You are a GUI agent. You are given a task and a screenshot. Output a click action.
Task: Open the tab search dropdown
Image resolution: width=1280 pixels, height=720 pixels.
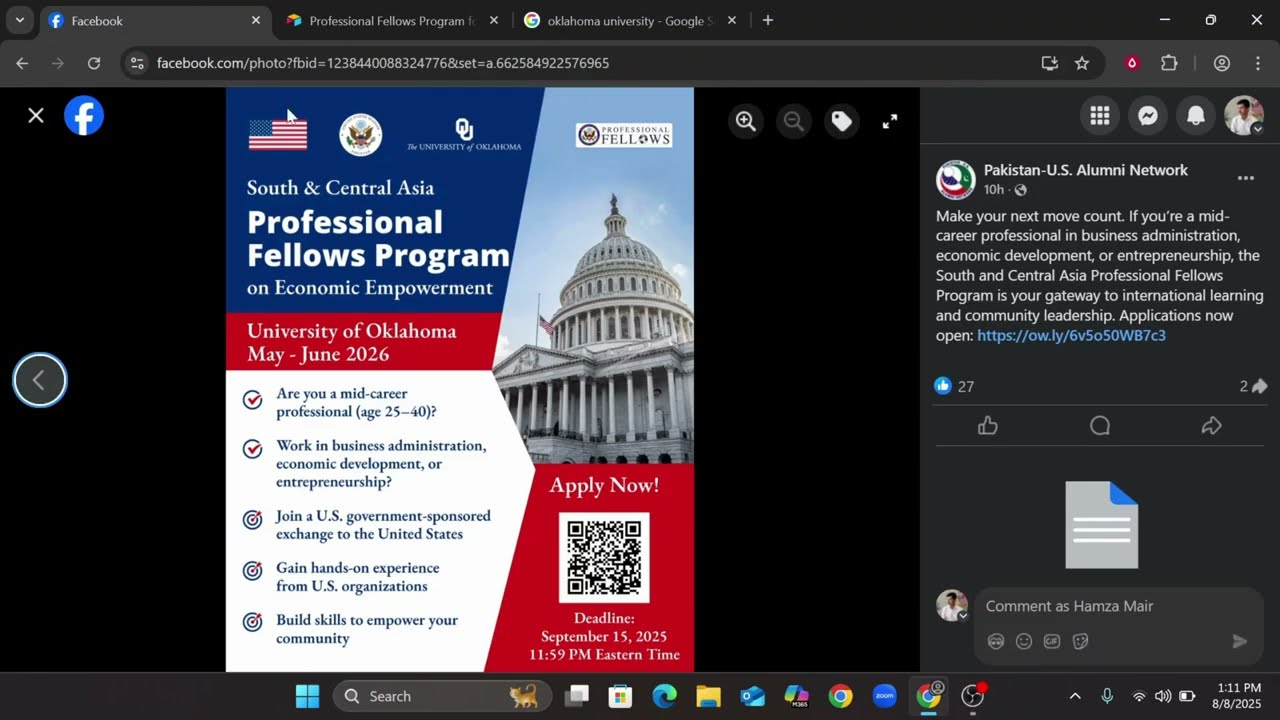pyautogui.click(x=20, y=21)
